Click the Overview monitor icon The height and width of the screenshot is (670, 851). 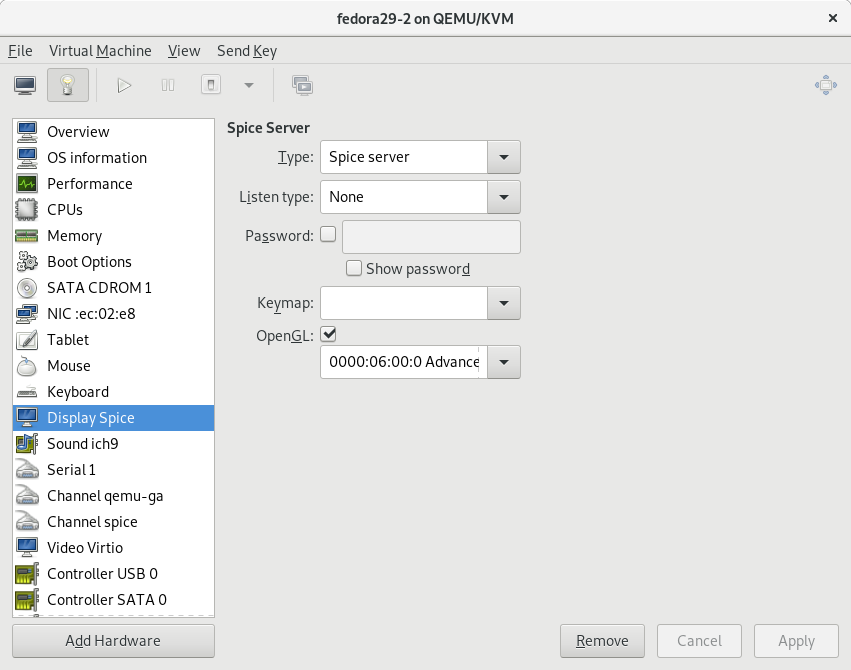coord(27,132)
